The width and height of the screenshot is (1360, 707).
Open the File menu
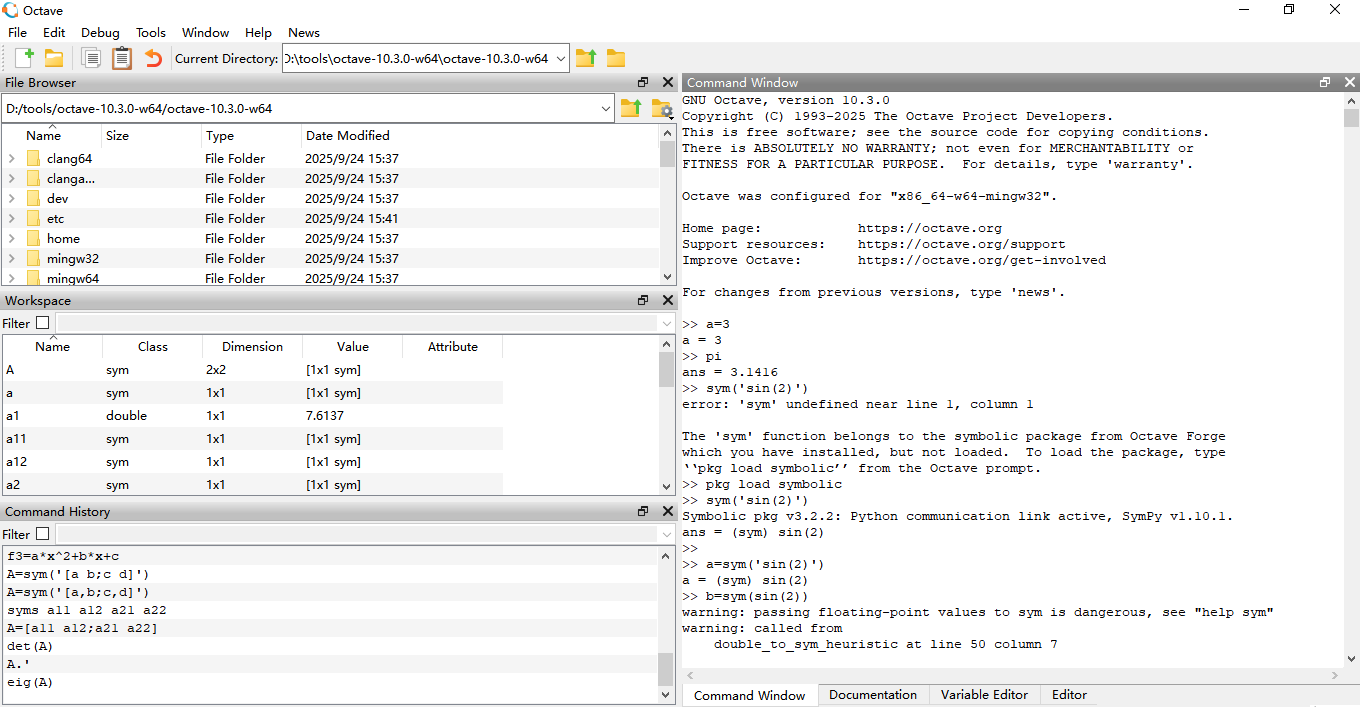pos(17,32)
